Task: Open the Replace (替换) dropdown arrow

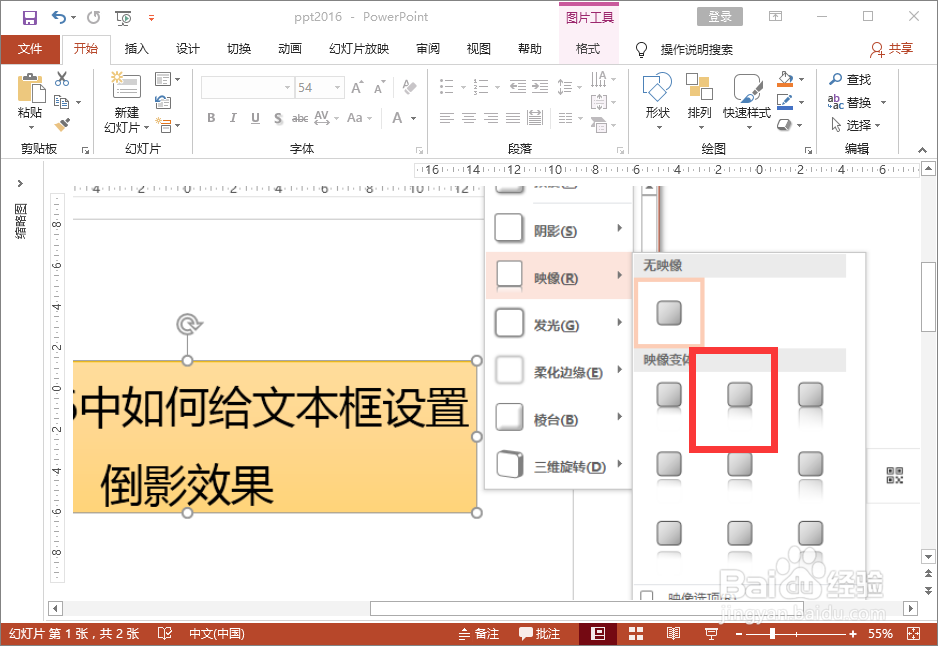Action: point(883,102)
